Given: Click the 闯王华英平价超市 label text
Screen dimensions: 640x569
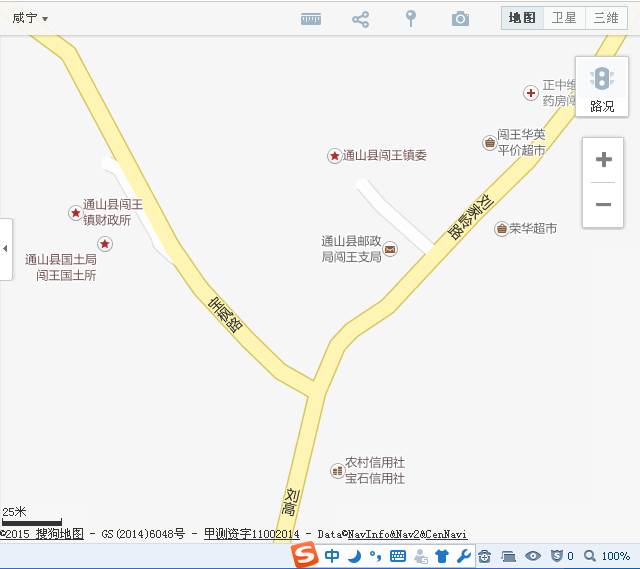Looking at the screenshot, I should [521, 142].
